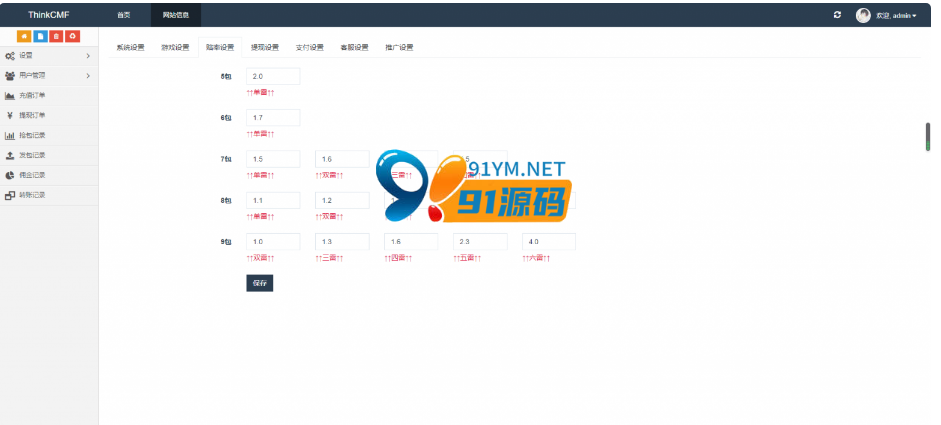Open 发包记录 via its upload icon
This screenshot has height=425, width=941.
(x=10, y=155)
